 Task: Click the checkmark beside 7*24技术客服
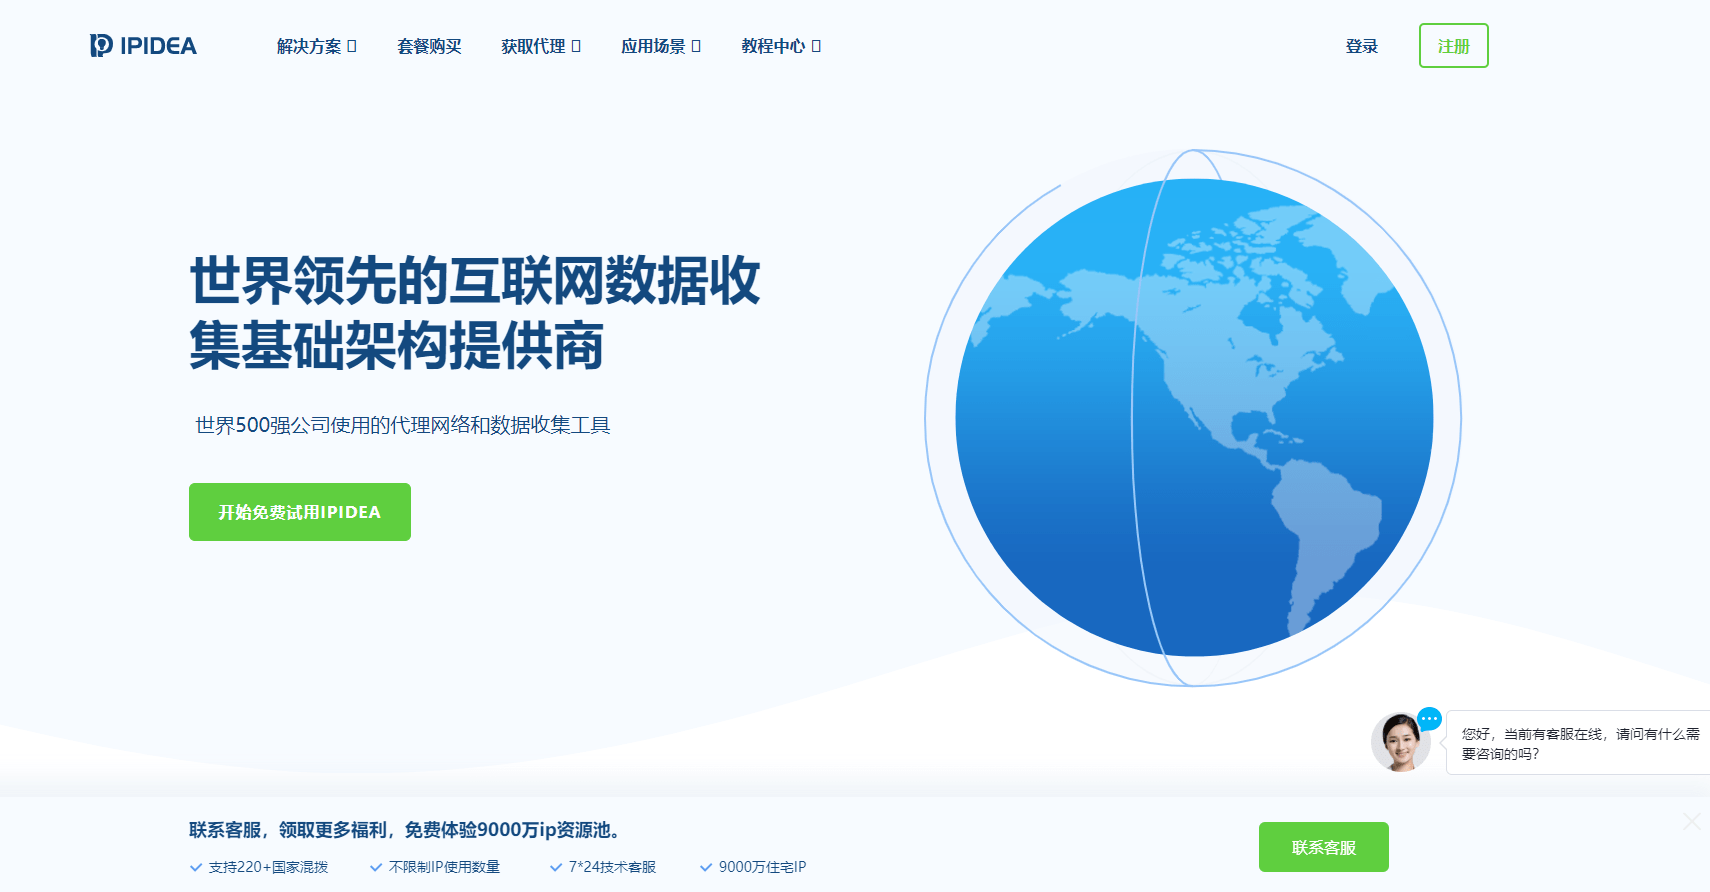click(556, 867)
